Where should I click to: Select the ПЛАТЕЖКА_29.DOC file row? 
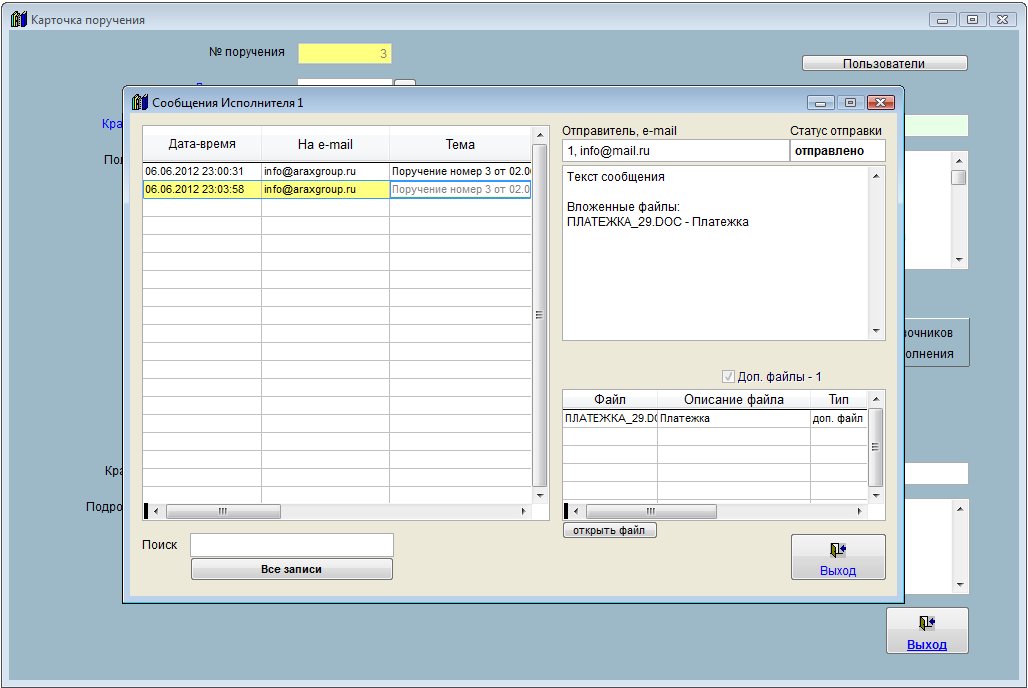[610, 418]
